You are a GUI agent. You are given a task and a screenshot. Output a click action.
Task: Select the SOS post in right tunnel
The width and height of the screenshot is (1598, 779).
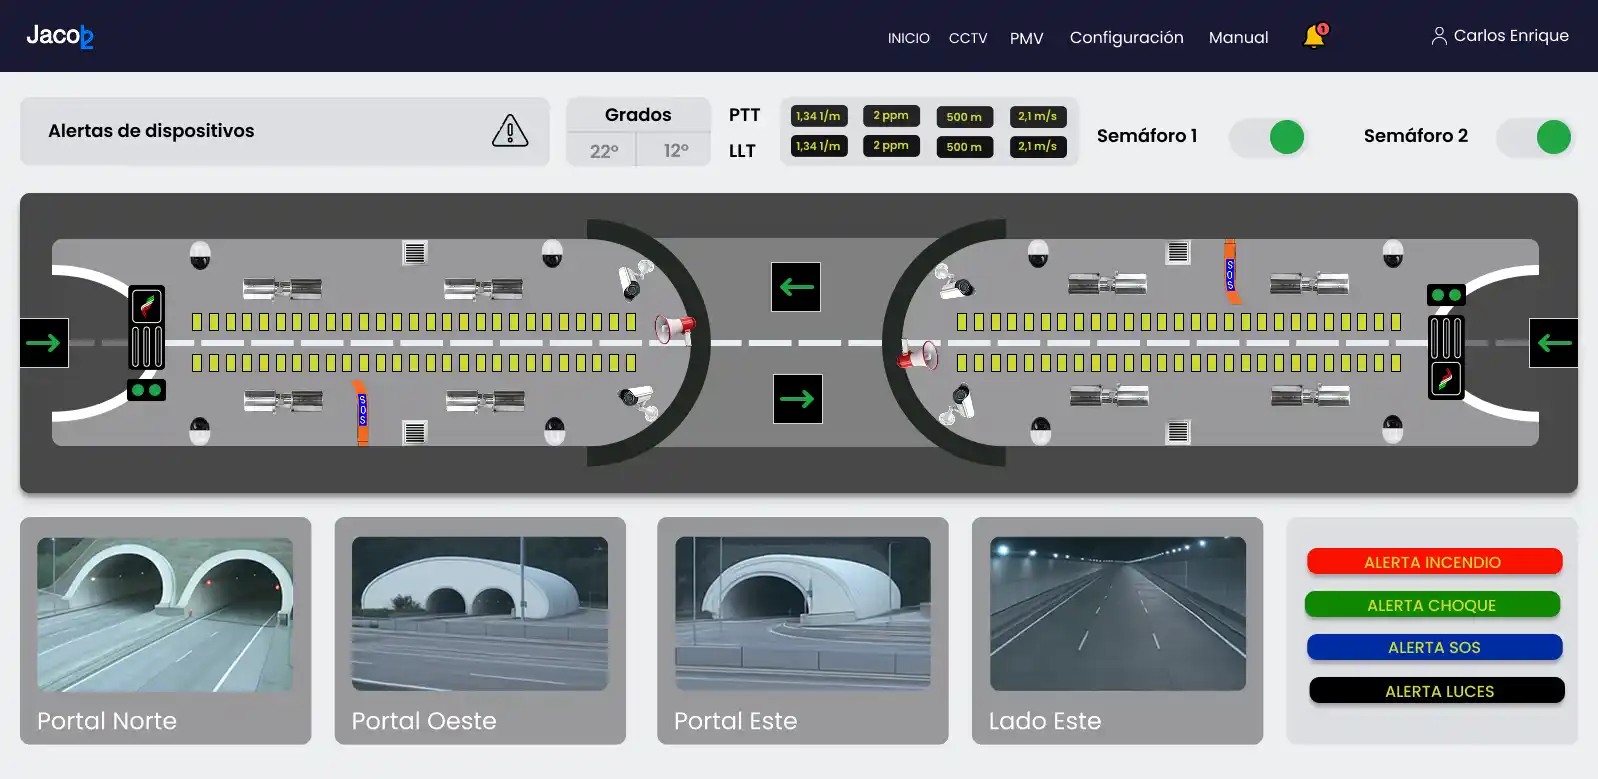[1231, 271]
